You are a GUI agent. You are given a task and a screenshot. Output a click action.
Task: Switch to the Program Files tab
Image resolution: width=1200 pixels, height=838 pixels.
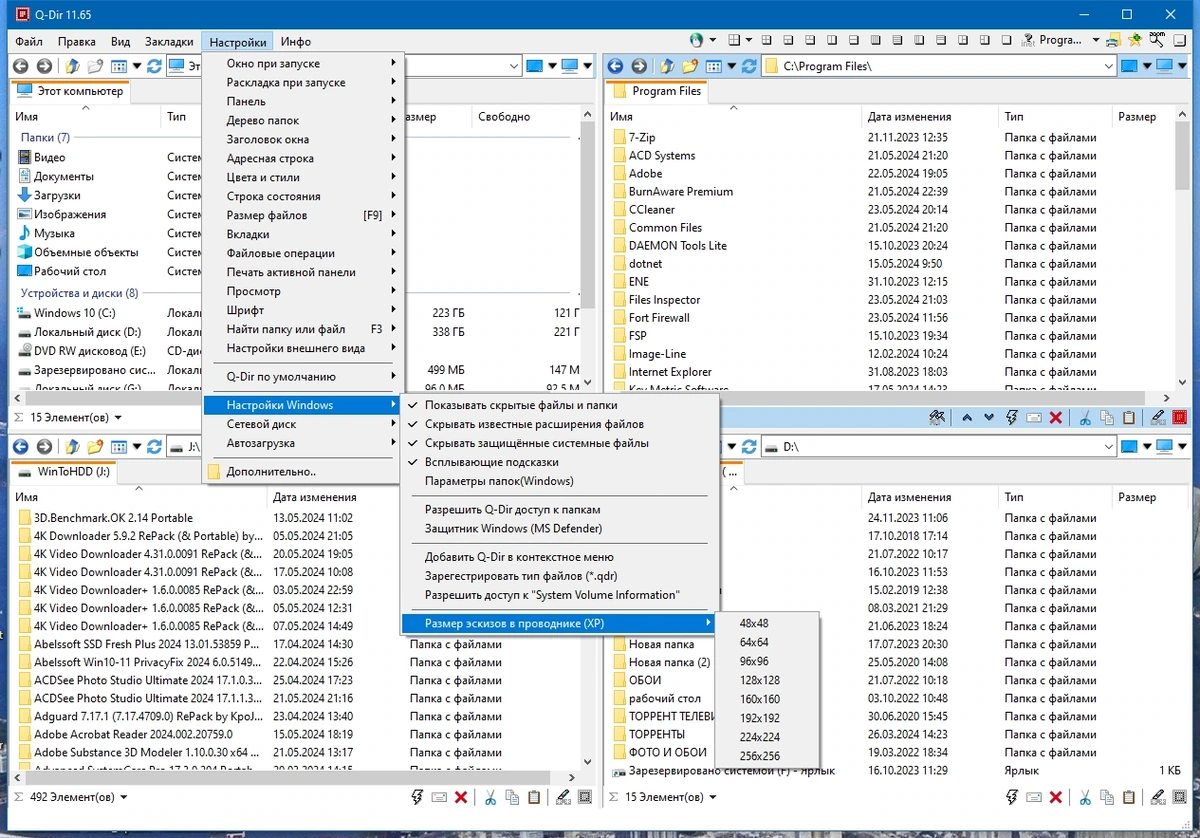tap(657, 91)
